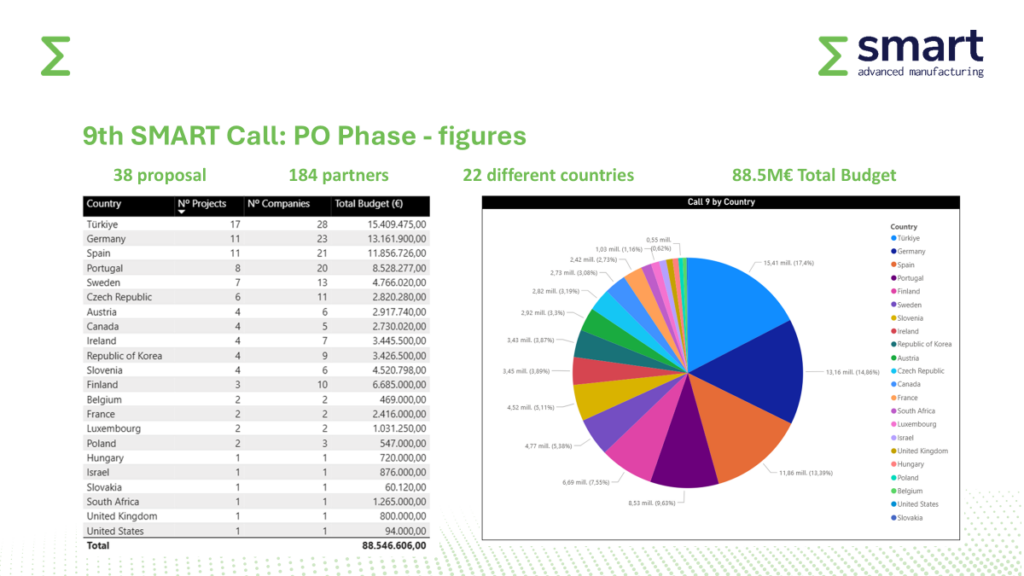Click the Total row budget value

click(394, 546)
